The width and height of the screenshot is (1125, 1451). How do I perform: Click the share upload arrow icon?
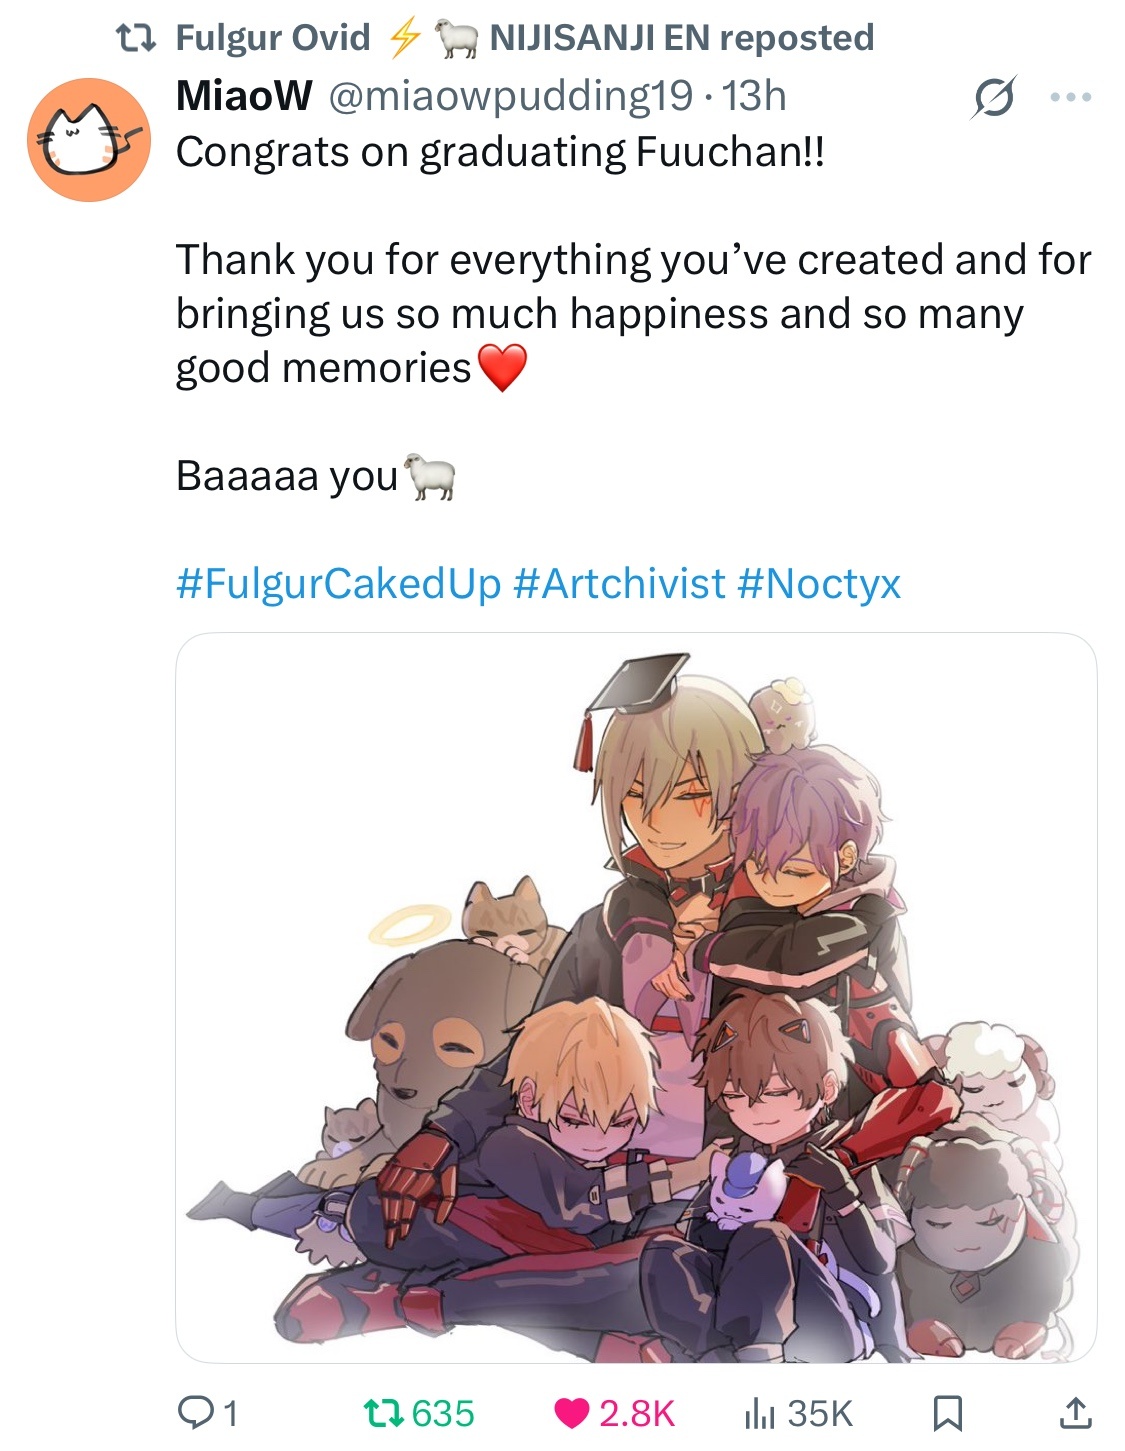[x=1074, y=1413]
